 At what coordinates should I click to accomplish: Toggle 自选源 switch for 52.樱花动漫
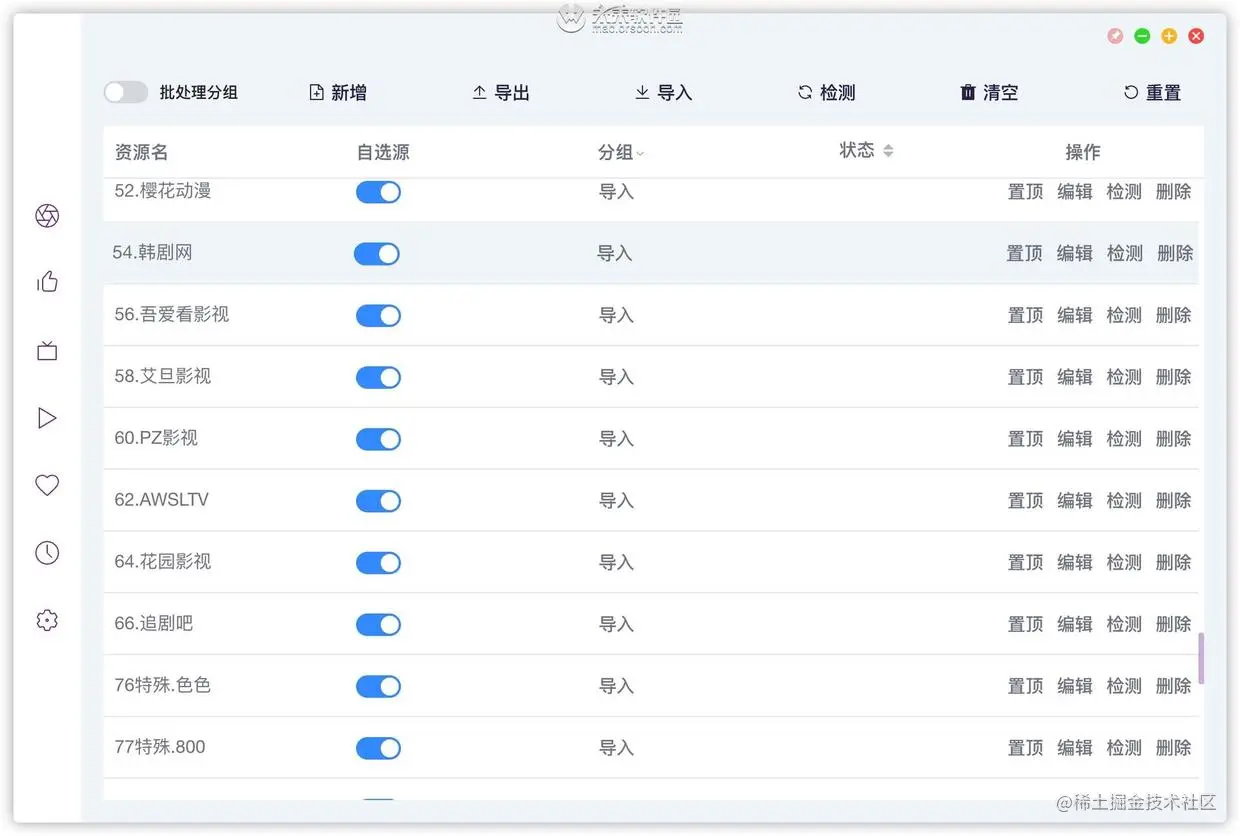[378, 192]
